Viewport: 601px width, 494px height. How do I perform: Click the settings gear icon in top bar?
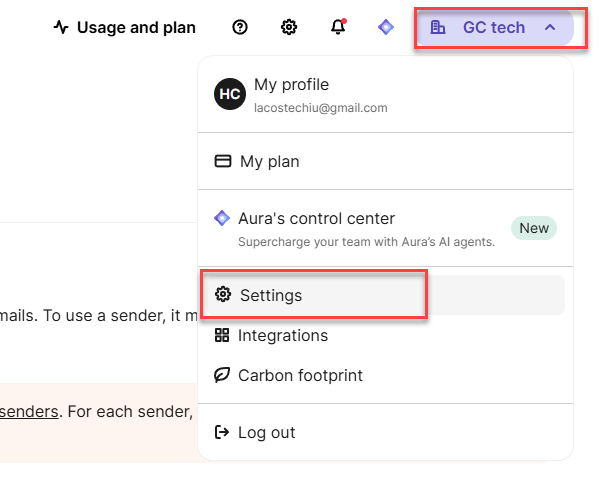tap(289, 28)
